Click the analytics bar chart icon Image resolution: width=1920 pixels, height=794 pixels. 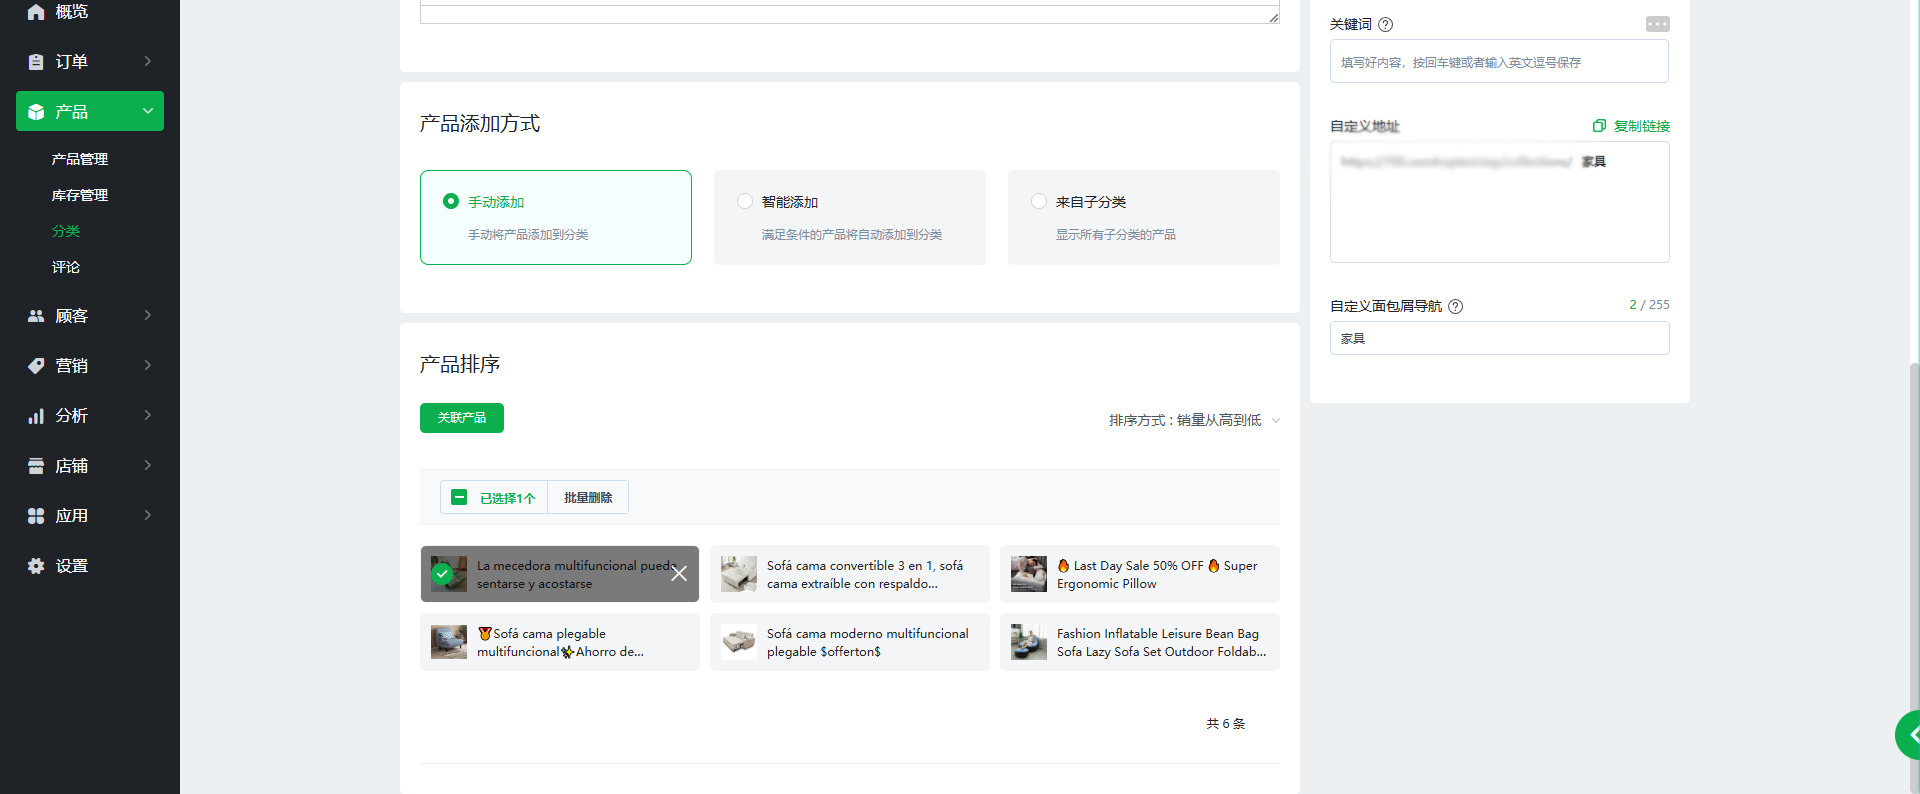pyautogui.click(x=36, y=416)
